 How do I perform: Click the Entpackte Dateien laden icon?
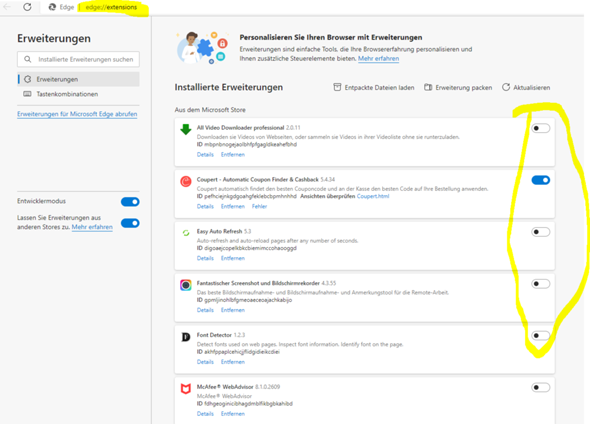pyautogui.click(x=337, y=87)
